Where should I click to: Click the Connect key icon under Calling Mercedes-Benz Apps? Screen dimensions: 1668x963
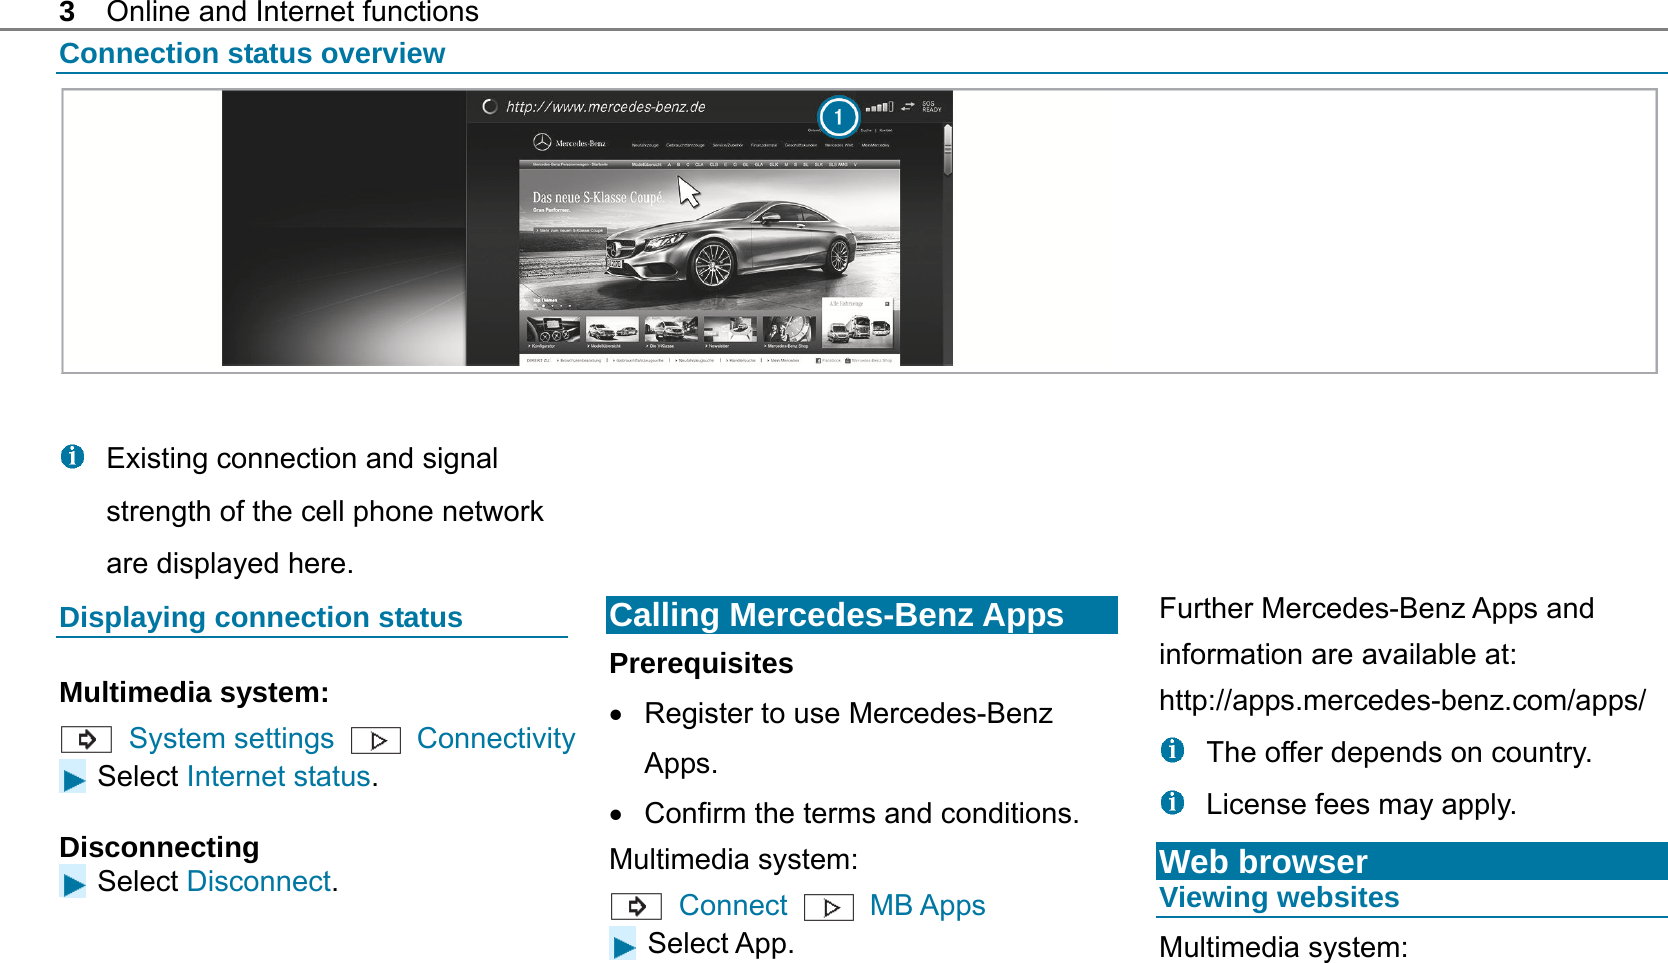point(637,905)
